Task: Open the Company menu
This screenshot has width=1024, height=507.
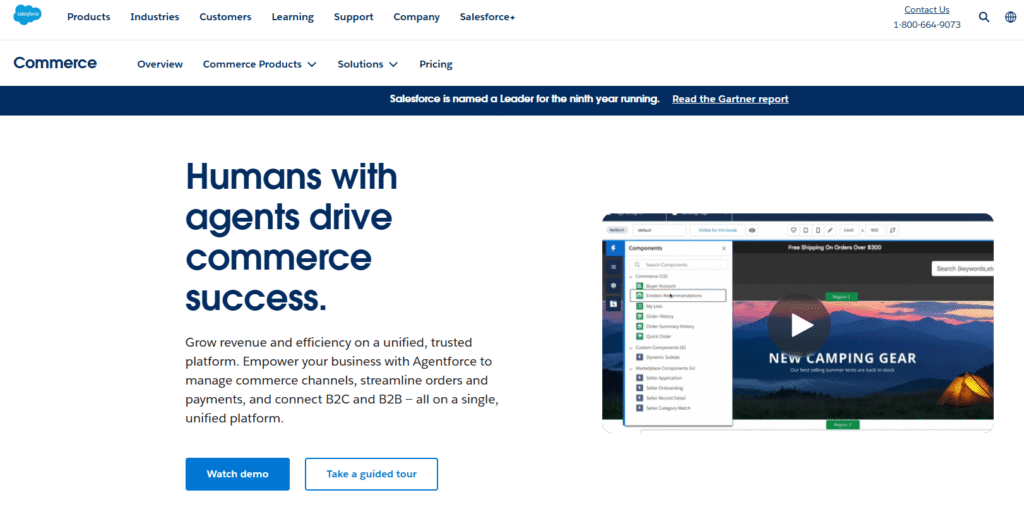Action: tap(417, 17)
